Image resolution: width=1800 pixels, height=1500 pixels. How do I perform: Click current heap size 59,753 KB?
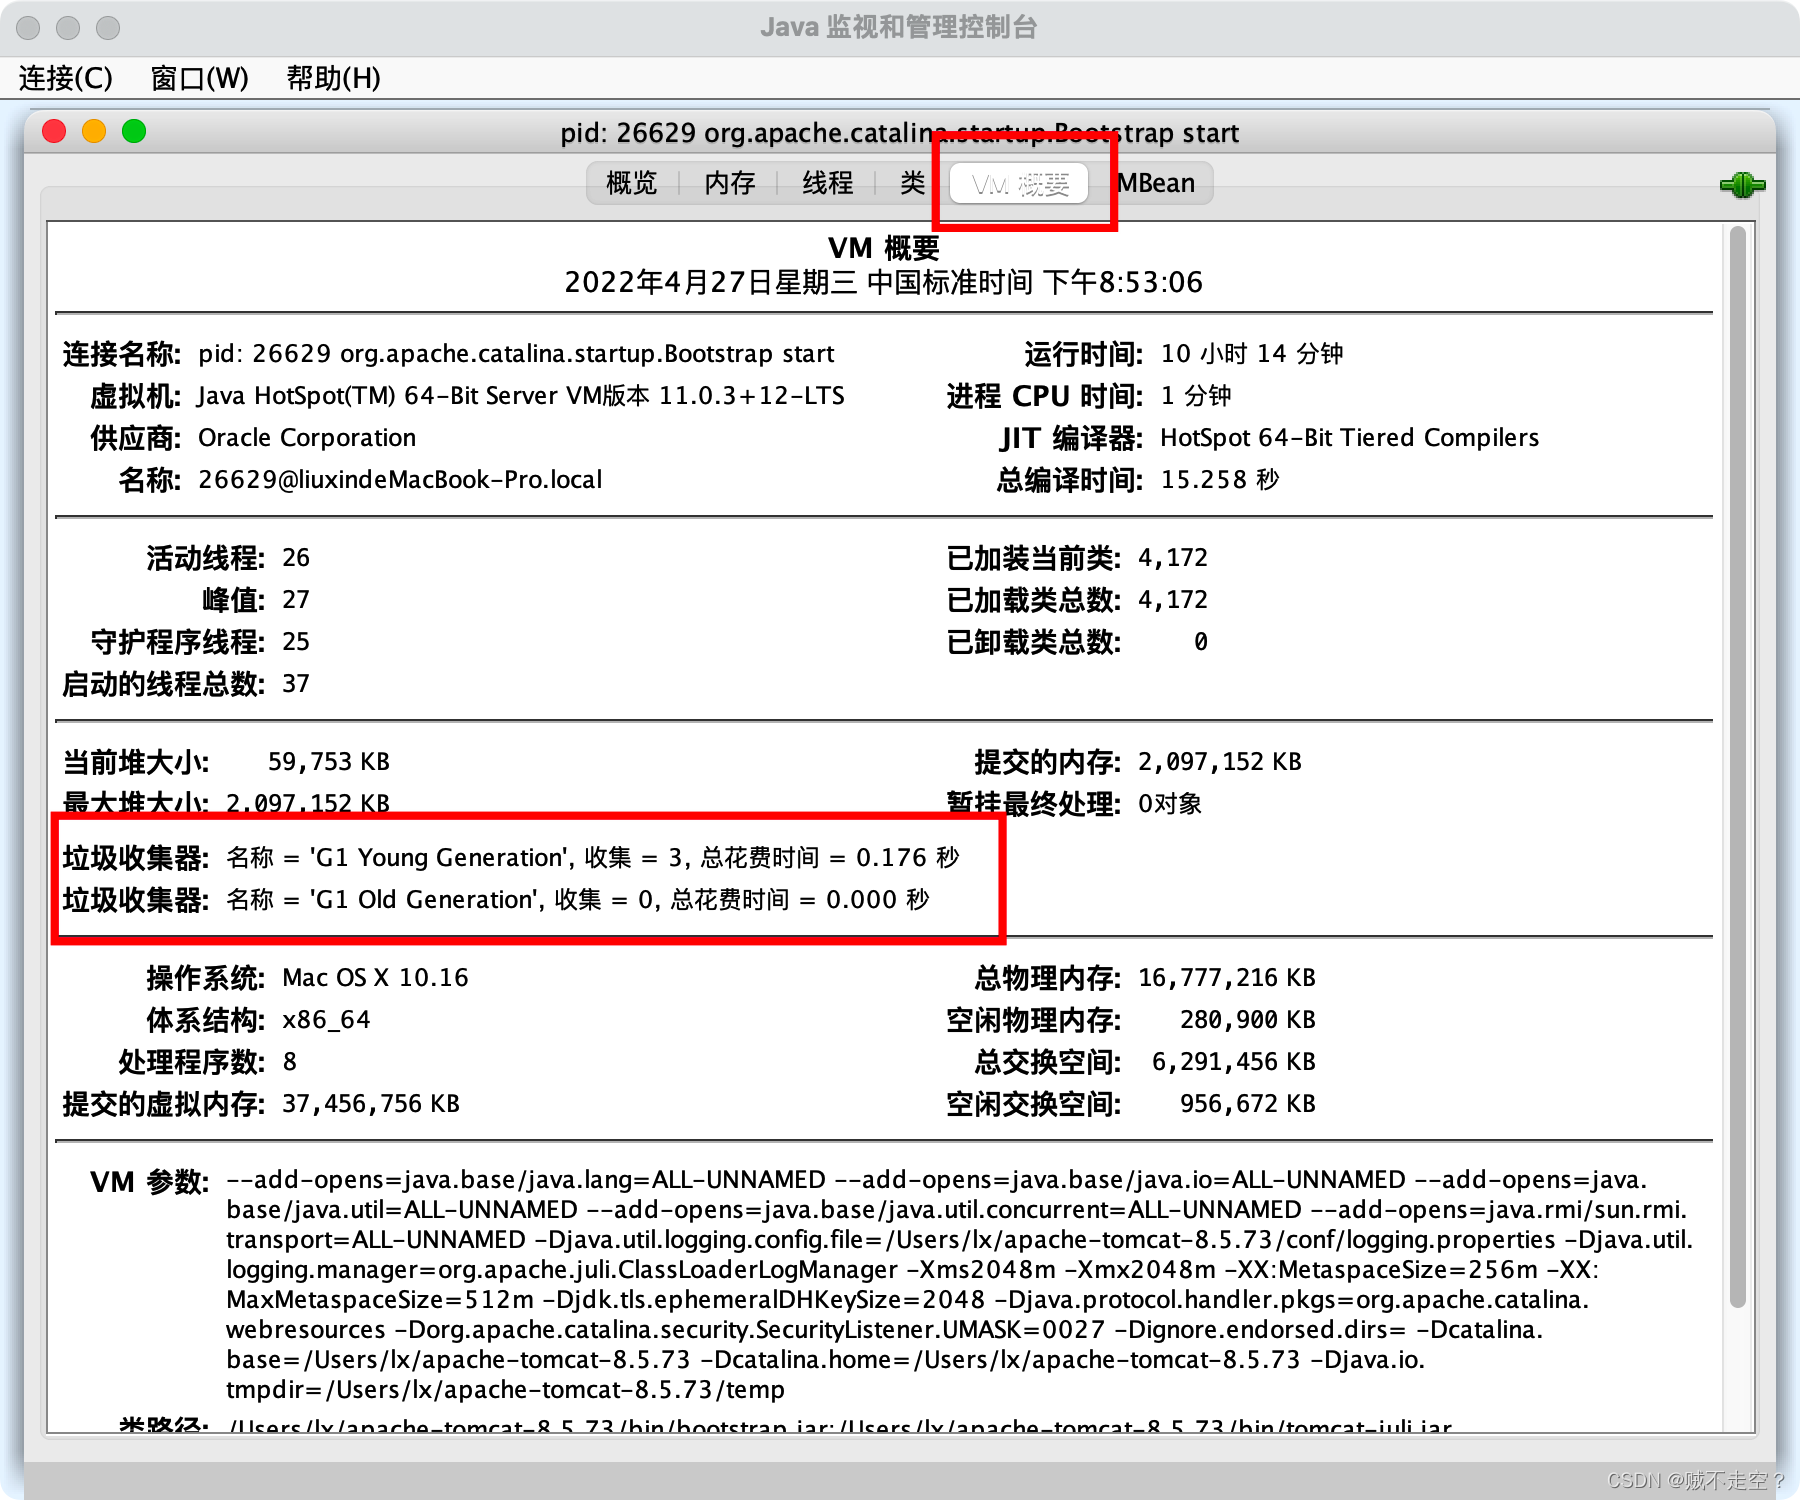pos(329,762)
